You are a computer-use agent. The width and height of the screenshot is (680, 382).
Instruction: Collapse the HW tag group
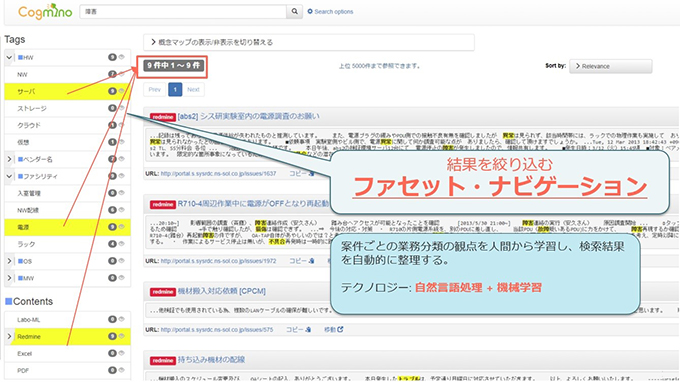[9, 57]
